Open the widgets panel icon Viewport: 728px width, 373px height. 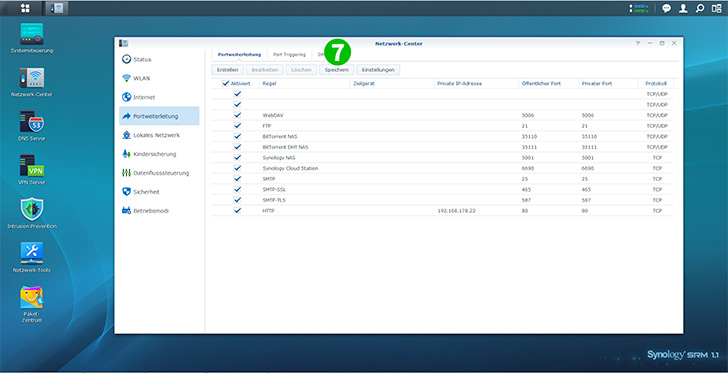point(716,8)
